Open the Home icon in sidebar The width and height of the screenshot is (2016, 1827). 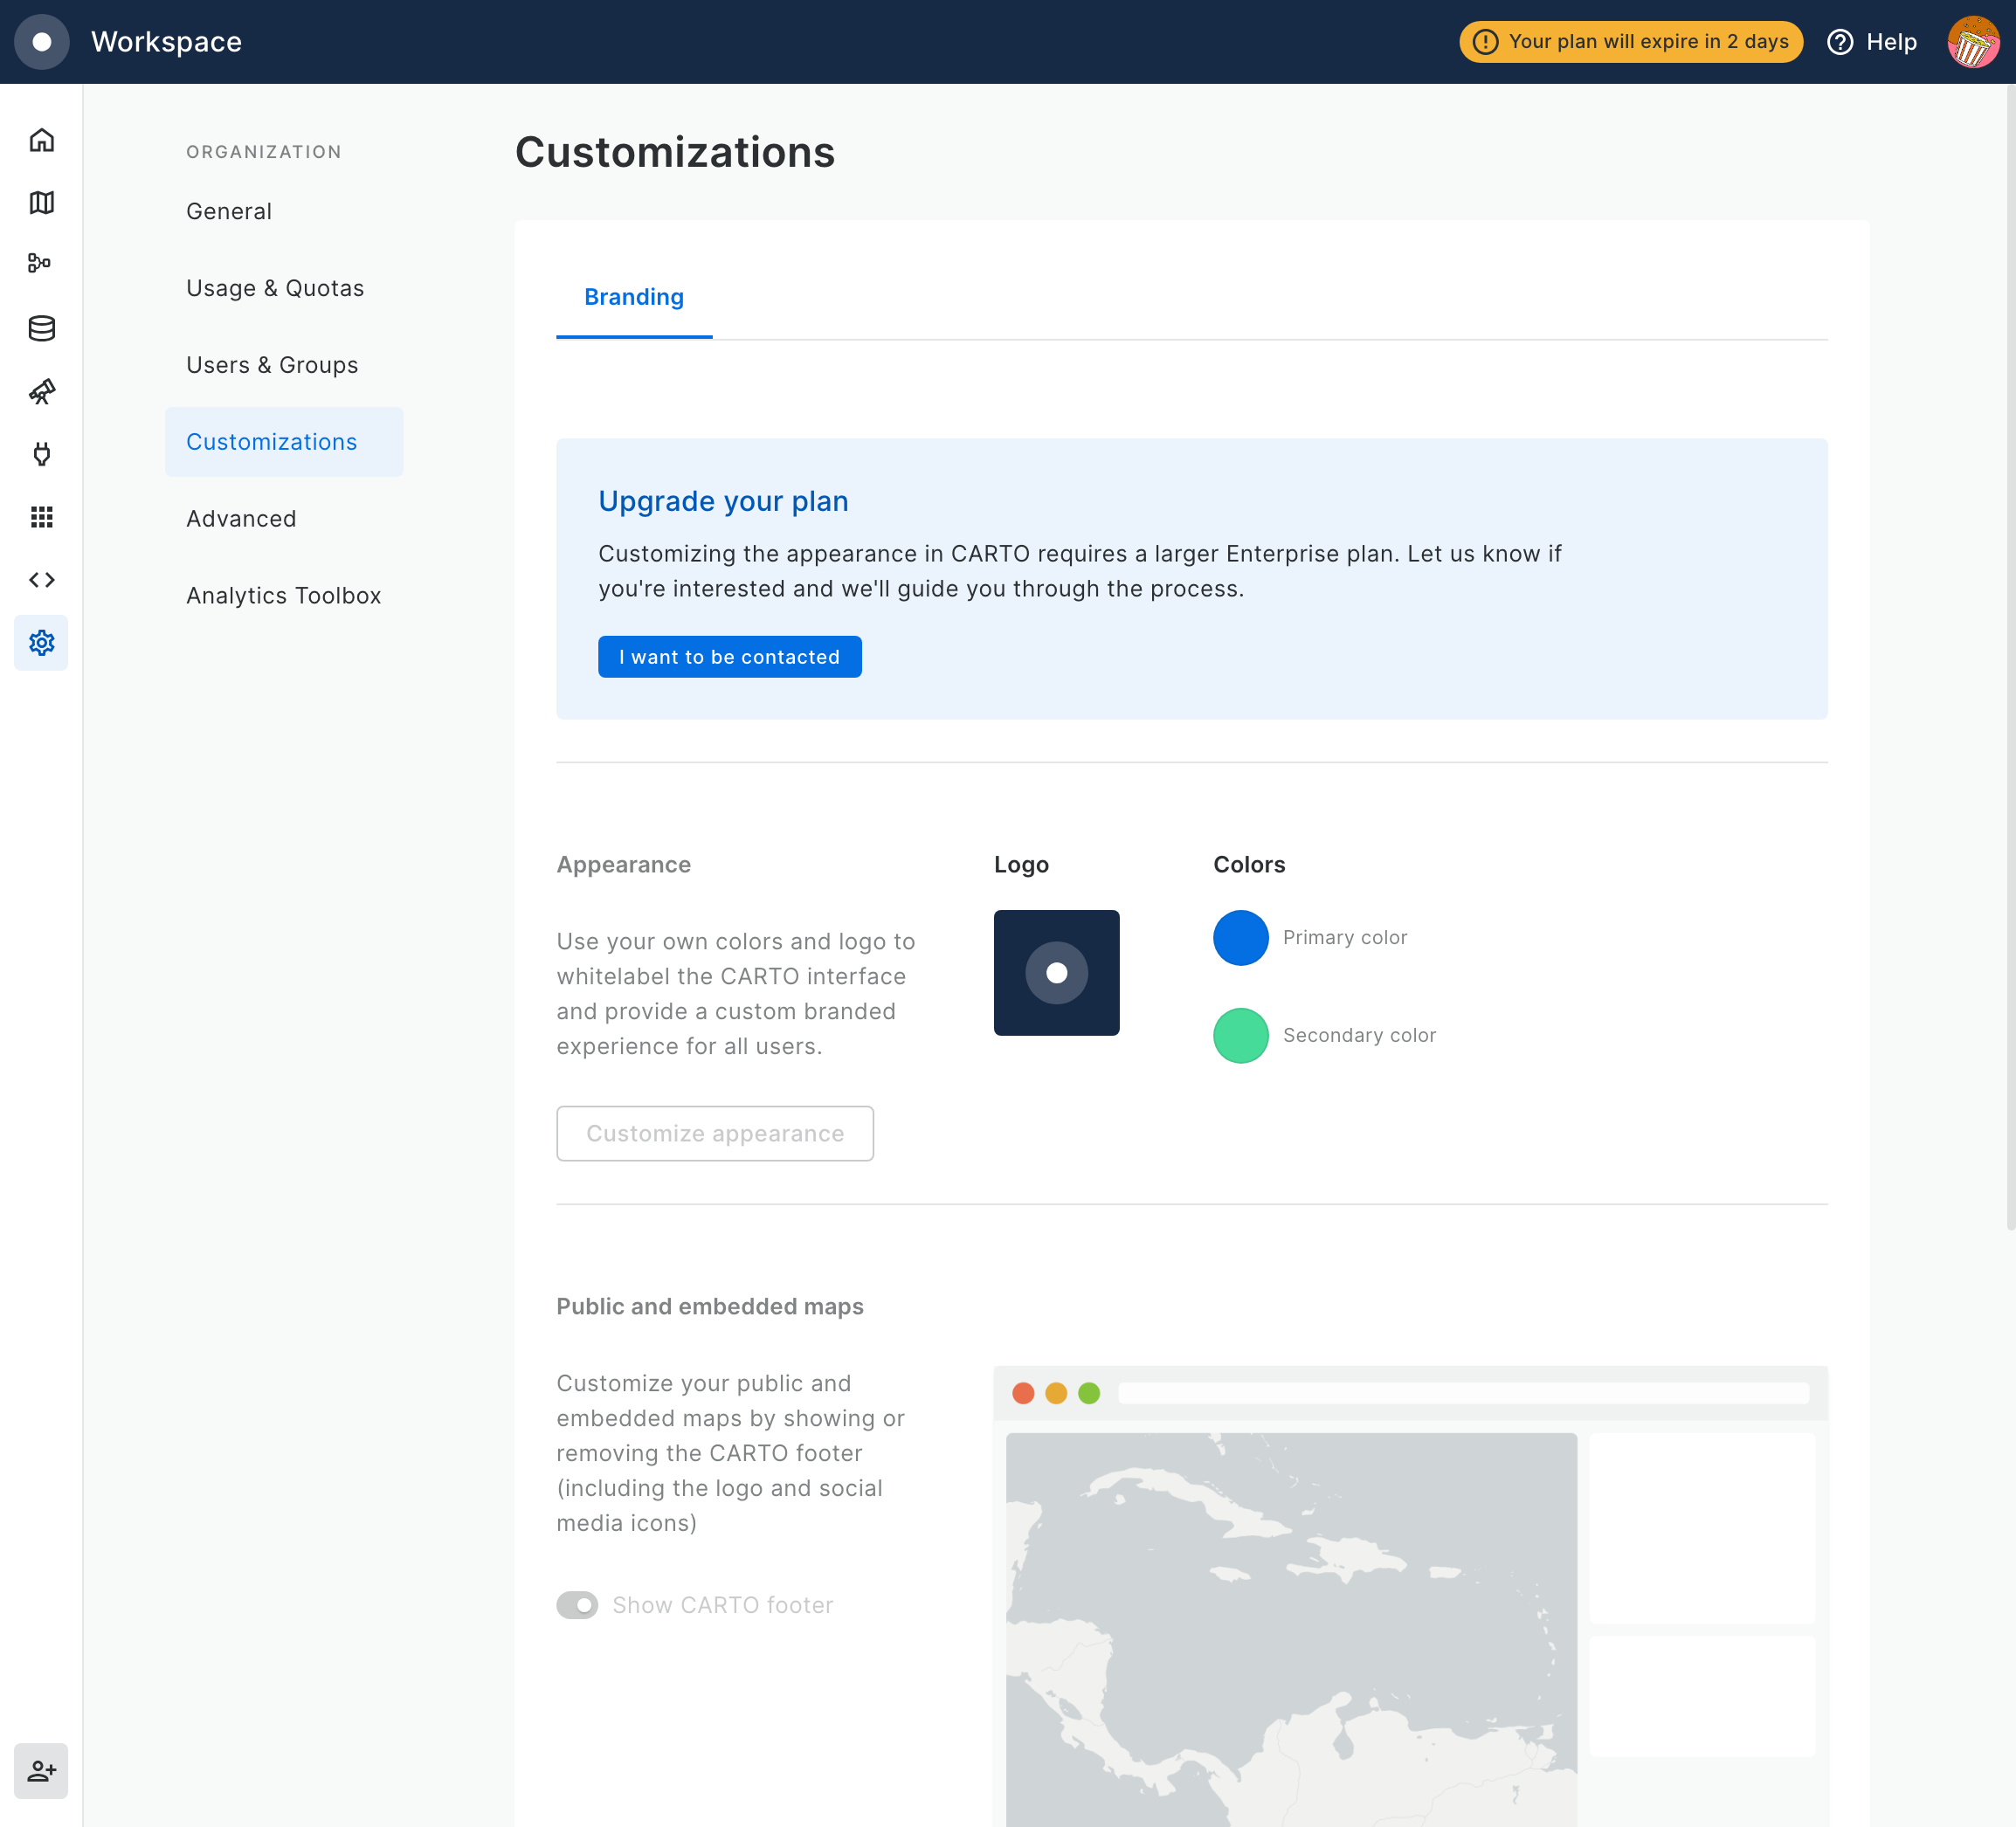pyautogui.click(x=41, y=140)
